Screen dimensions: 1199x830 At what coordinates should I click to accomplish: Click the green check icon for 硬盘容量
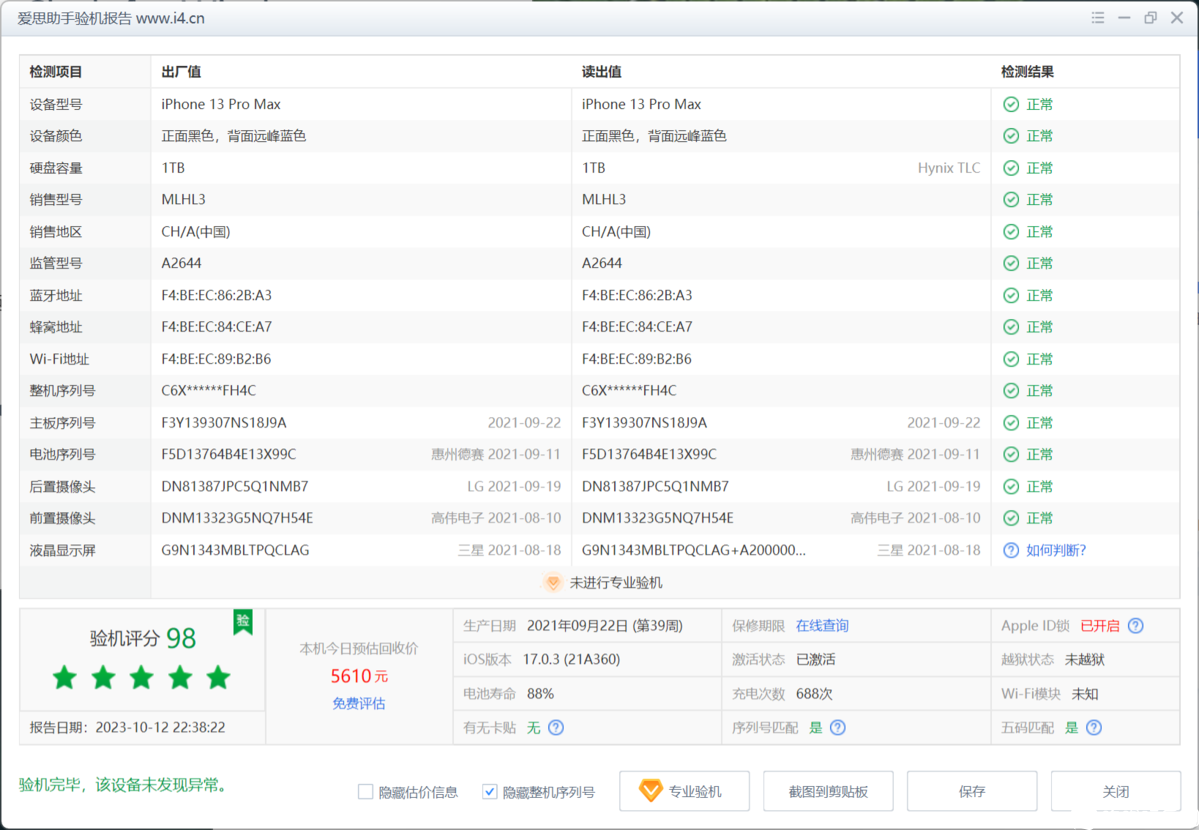tap(1011, 168)
